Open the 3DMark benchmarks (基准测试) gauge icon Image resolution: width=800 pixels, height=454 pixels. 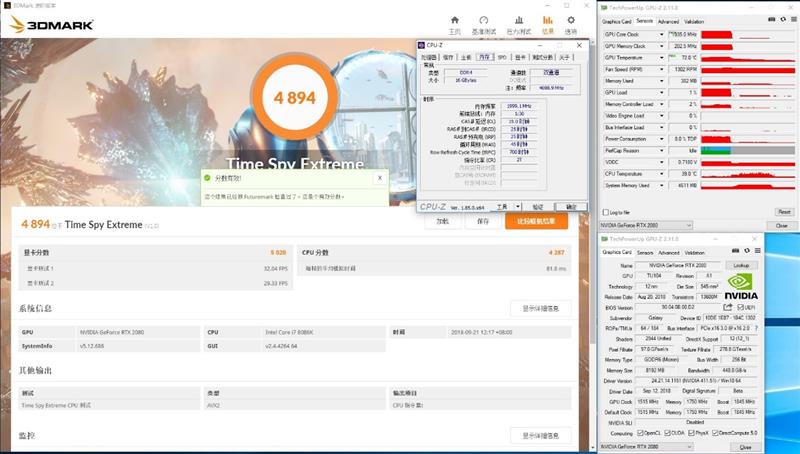click(x=484, y=20)
